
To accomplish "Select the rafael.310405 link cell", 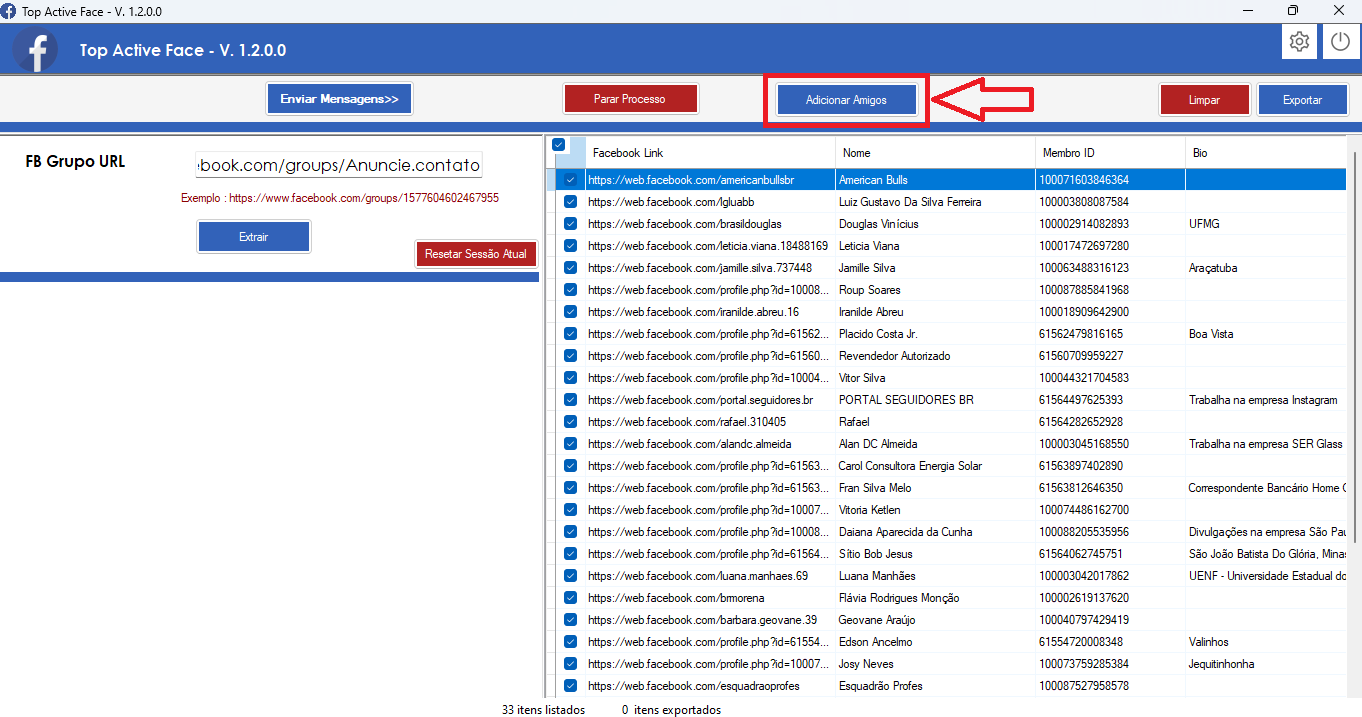I will coord(710,422).
